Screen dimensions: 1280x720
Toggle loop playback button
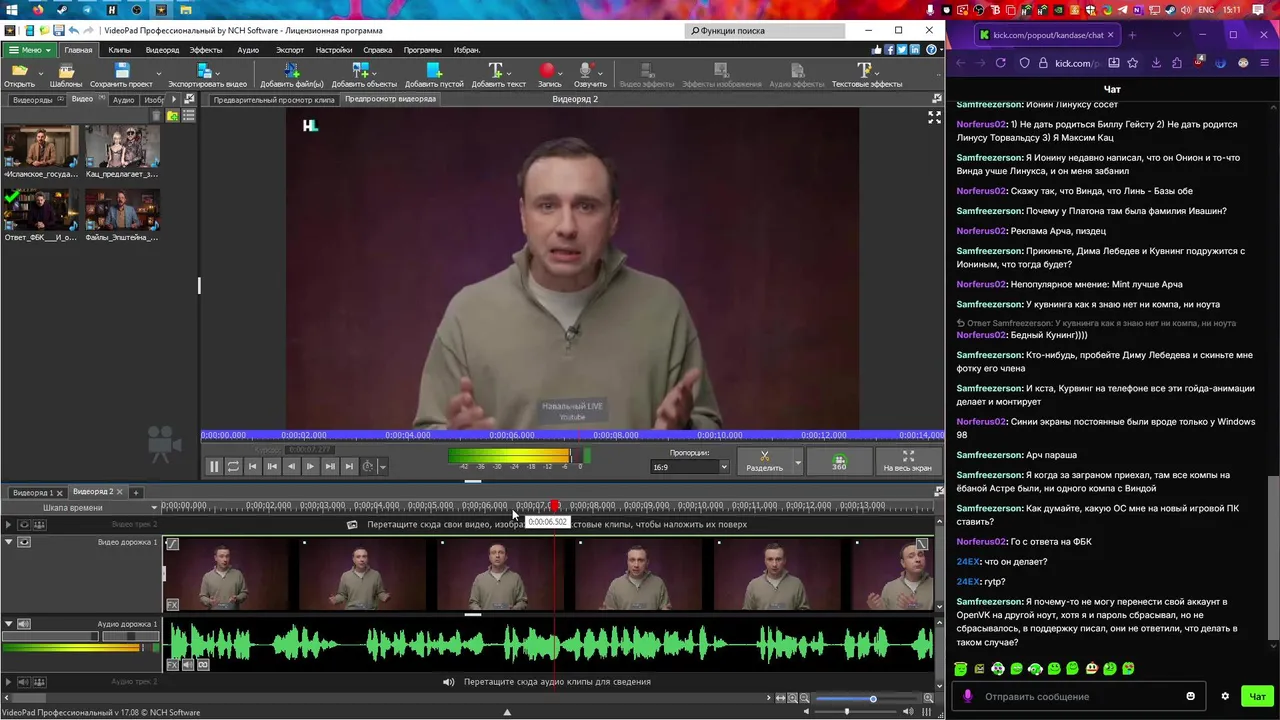233,466
